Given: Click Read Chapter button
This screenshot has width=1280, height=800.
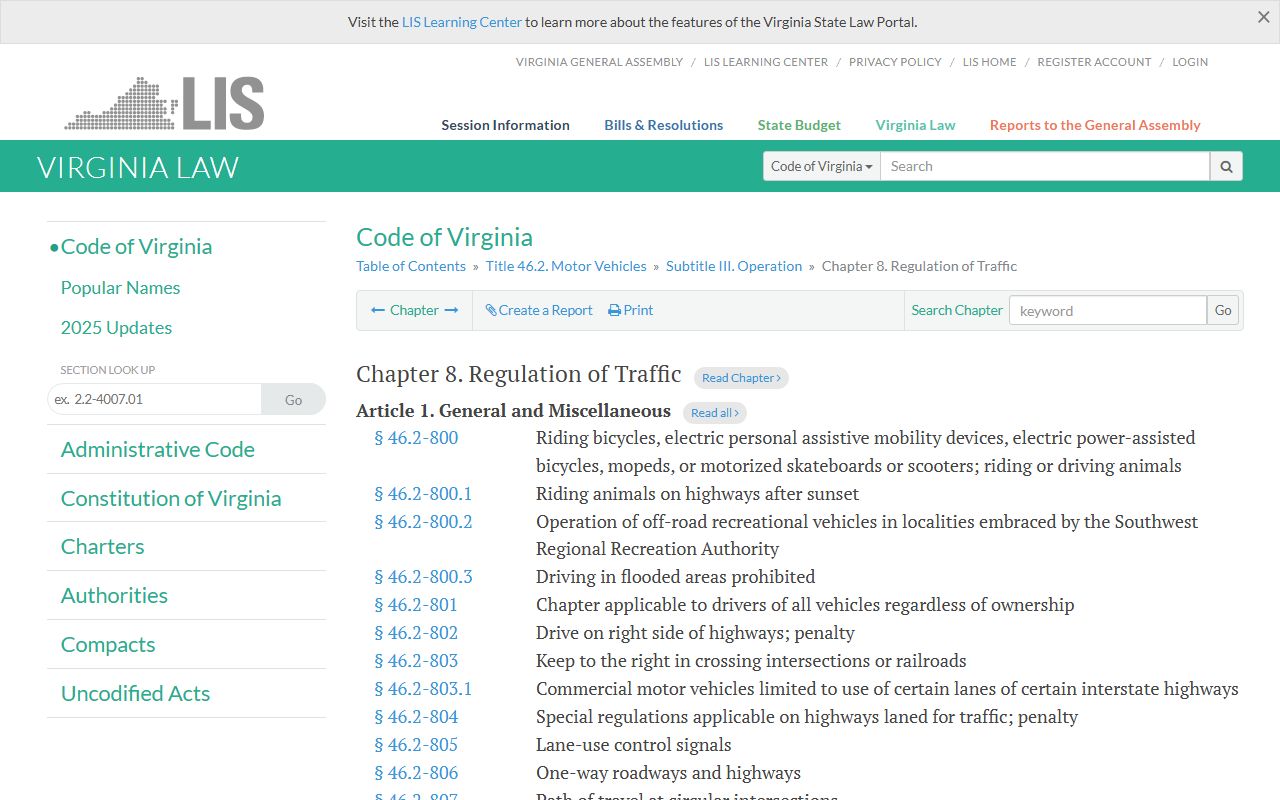Looking at the screenshot, I should [741, 378].
